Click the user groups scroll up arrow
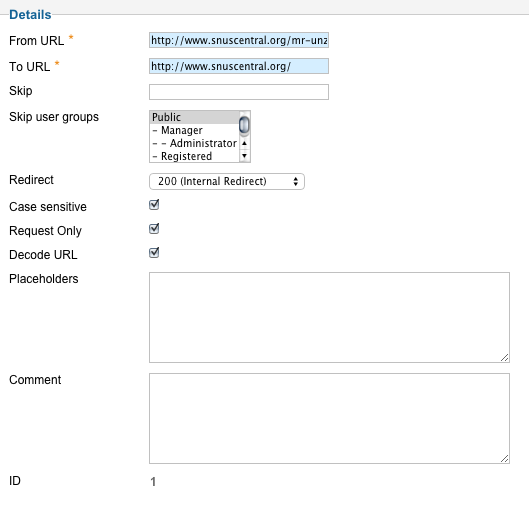 coord(245,143)
